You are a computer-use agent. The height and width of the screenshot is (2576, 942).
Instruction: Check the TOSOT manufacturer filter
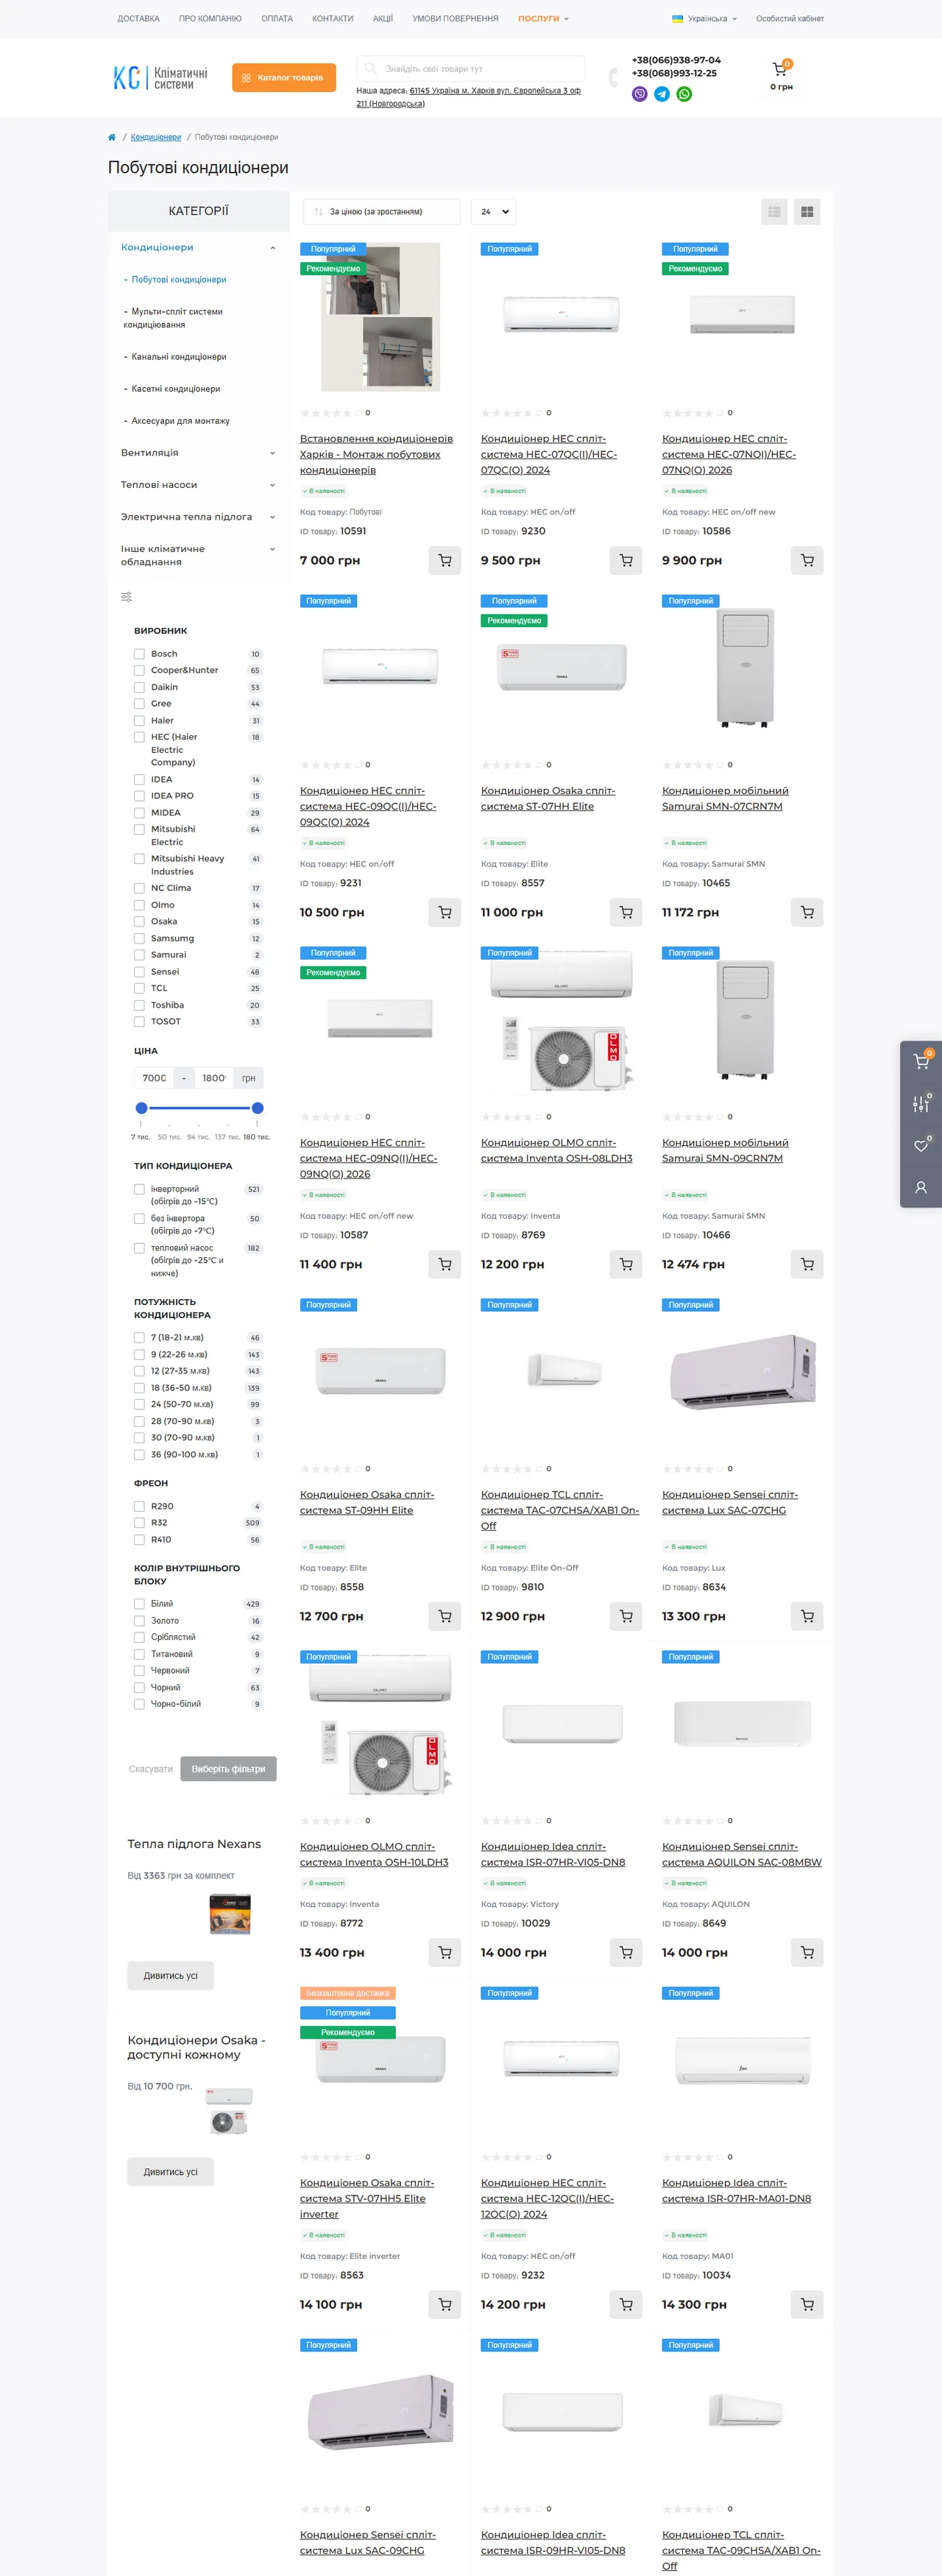tap(139, 1022)
